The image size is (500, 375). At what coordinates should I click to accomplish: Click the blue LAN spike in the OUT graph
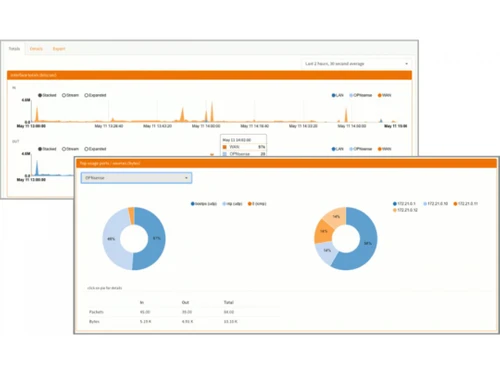(x=37, y=168)
